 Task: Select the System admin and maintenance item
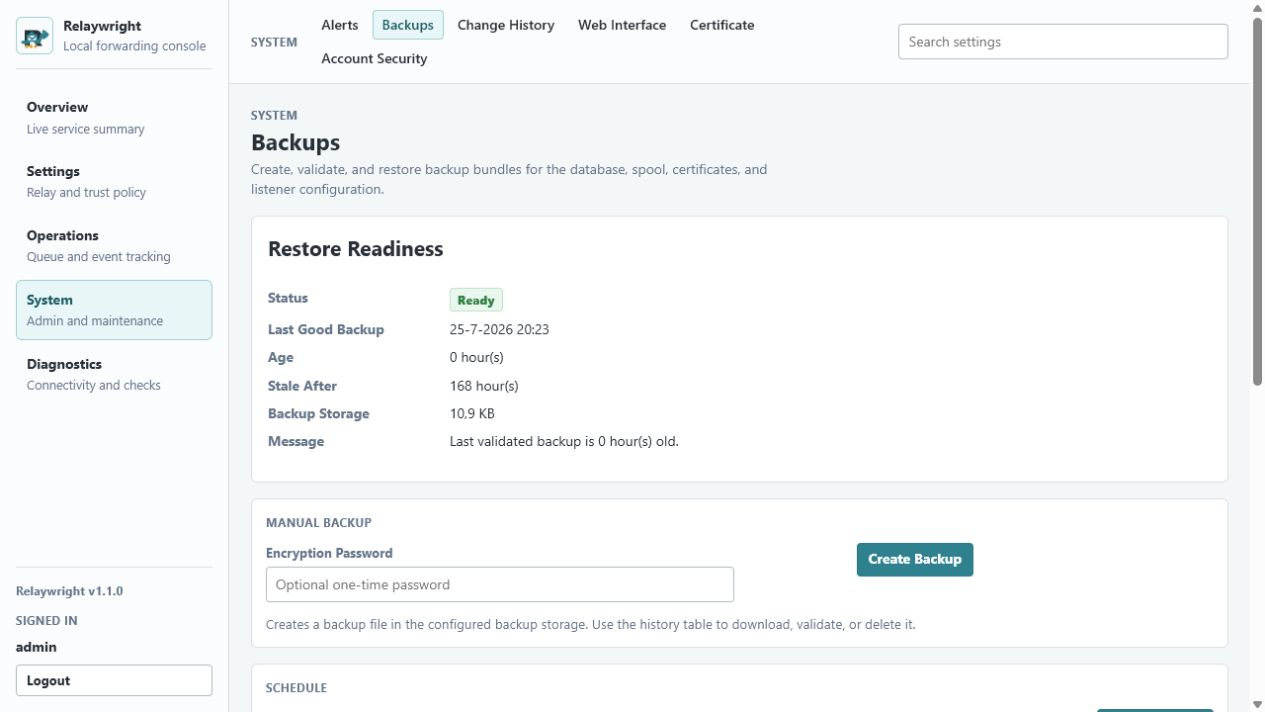coord(114,310)
